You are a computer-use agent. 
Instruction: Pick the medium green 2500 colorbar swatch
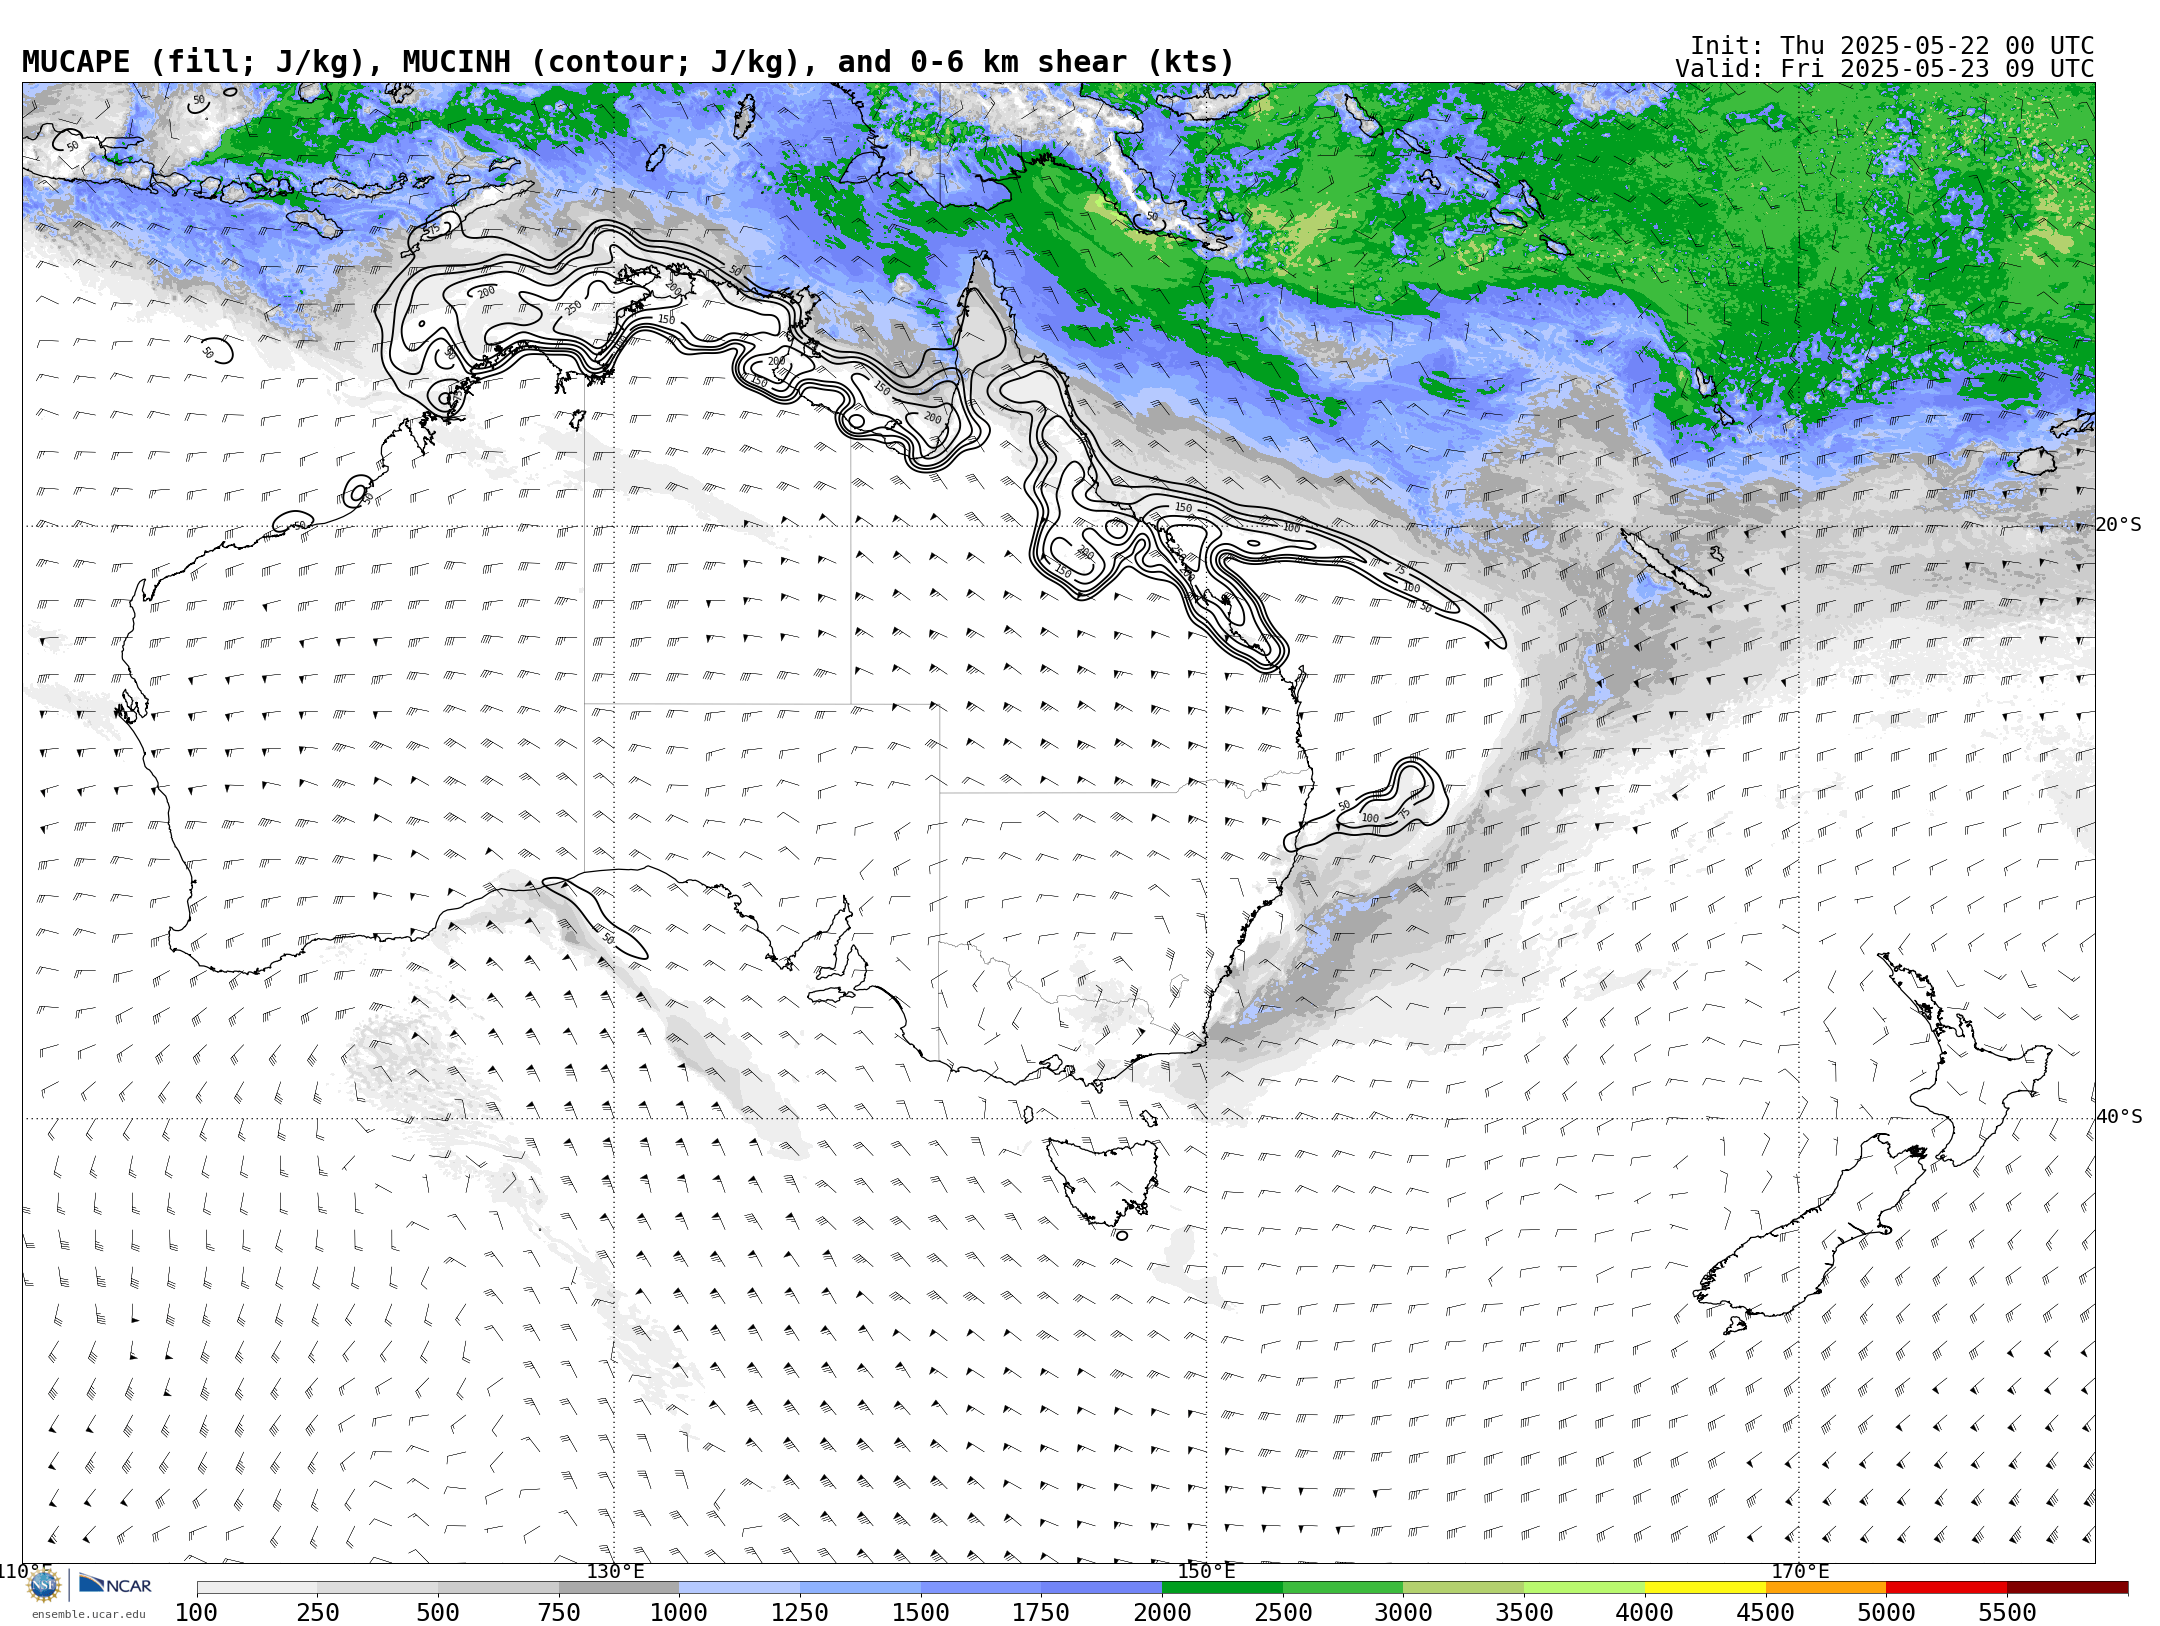pyautogui.click(x=1343, y=1587)
